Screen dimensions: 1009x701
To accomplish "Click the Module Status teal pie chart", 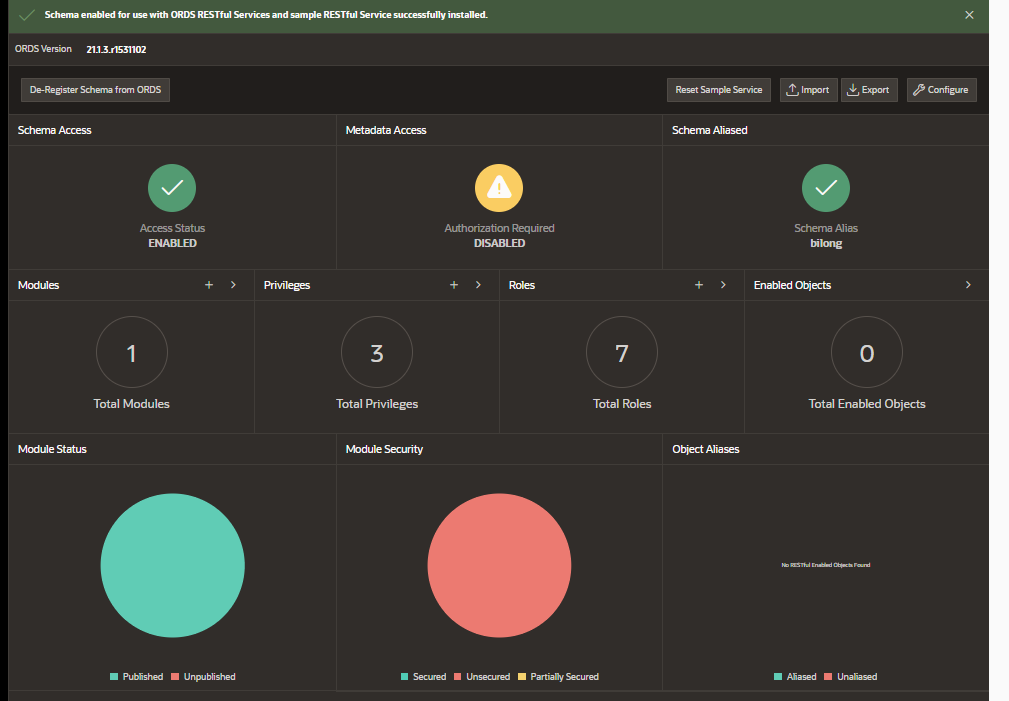I will pos(172,565).
